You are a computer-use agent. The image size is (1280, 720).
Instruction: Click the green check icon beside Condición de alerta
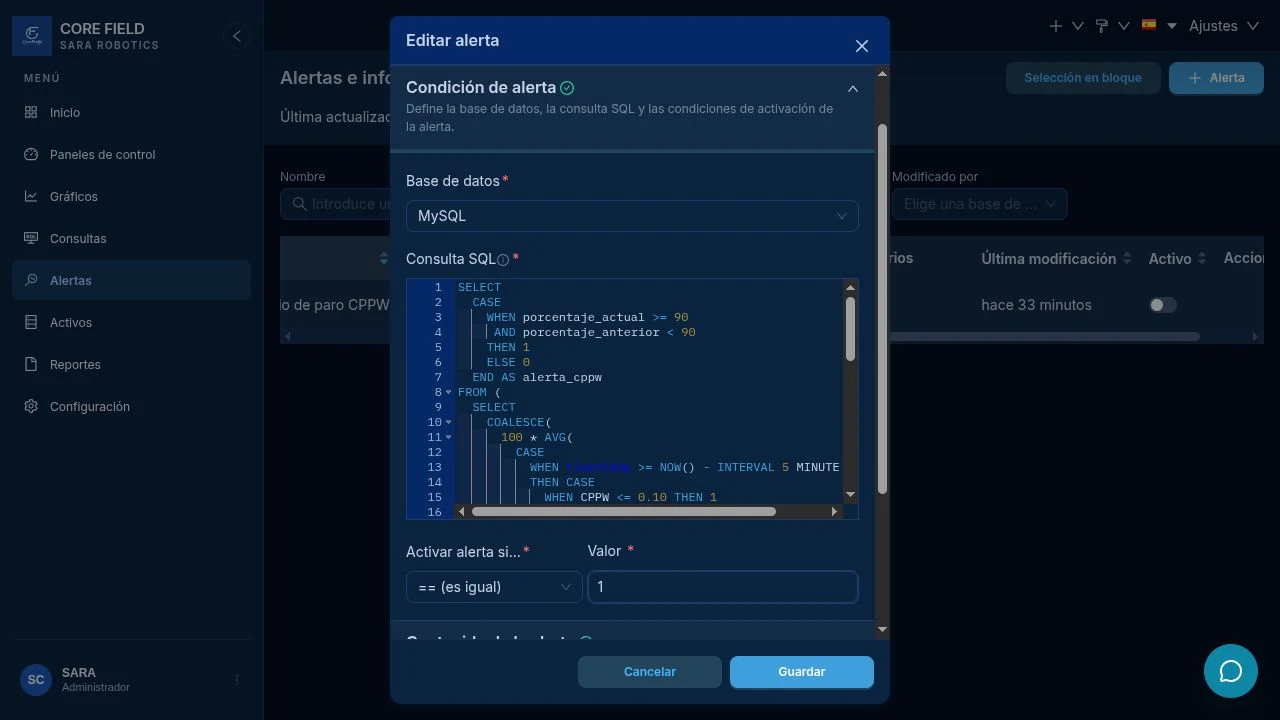[x=568, y=88]
